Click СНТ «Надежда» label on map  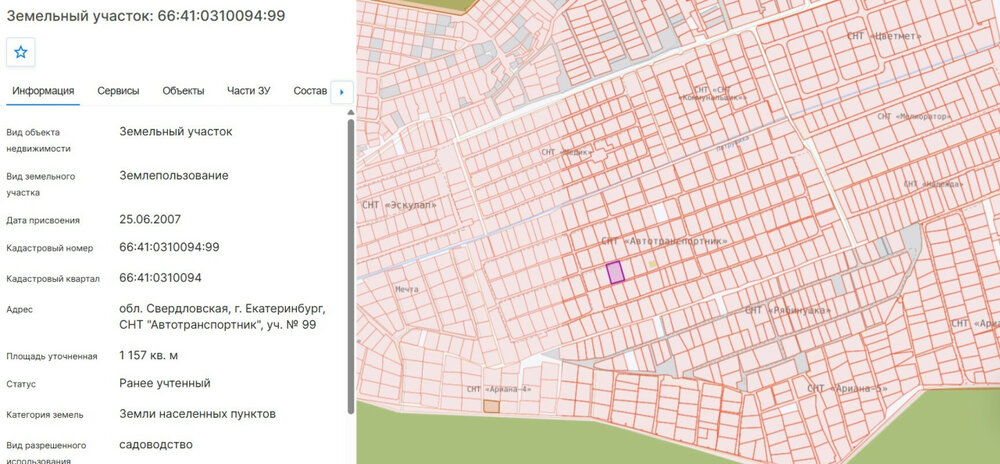933,184
